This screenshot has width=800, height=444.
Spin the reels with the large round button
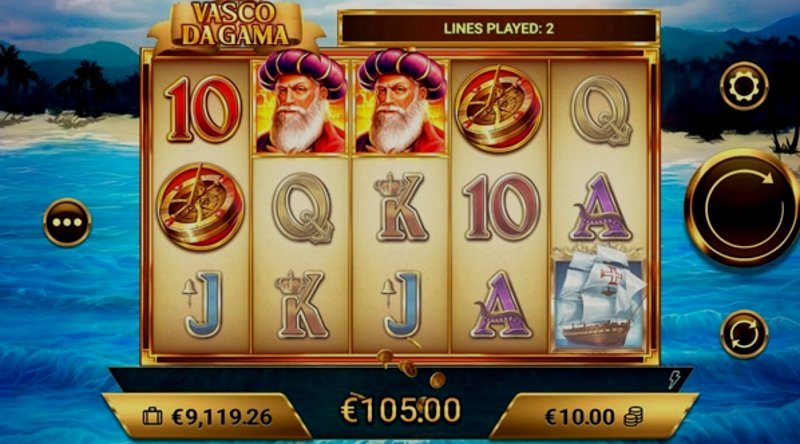tap(743, 208)
